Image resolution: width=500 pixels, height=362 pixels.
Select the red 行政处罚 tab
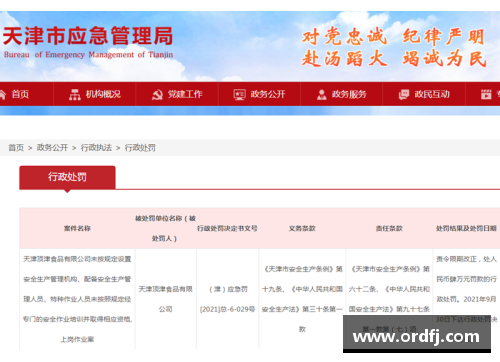[67, 177]
